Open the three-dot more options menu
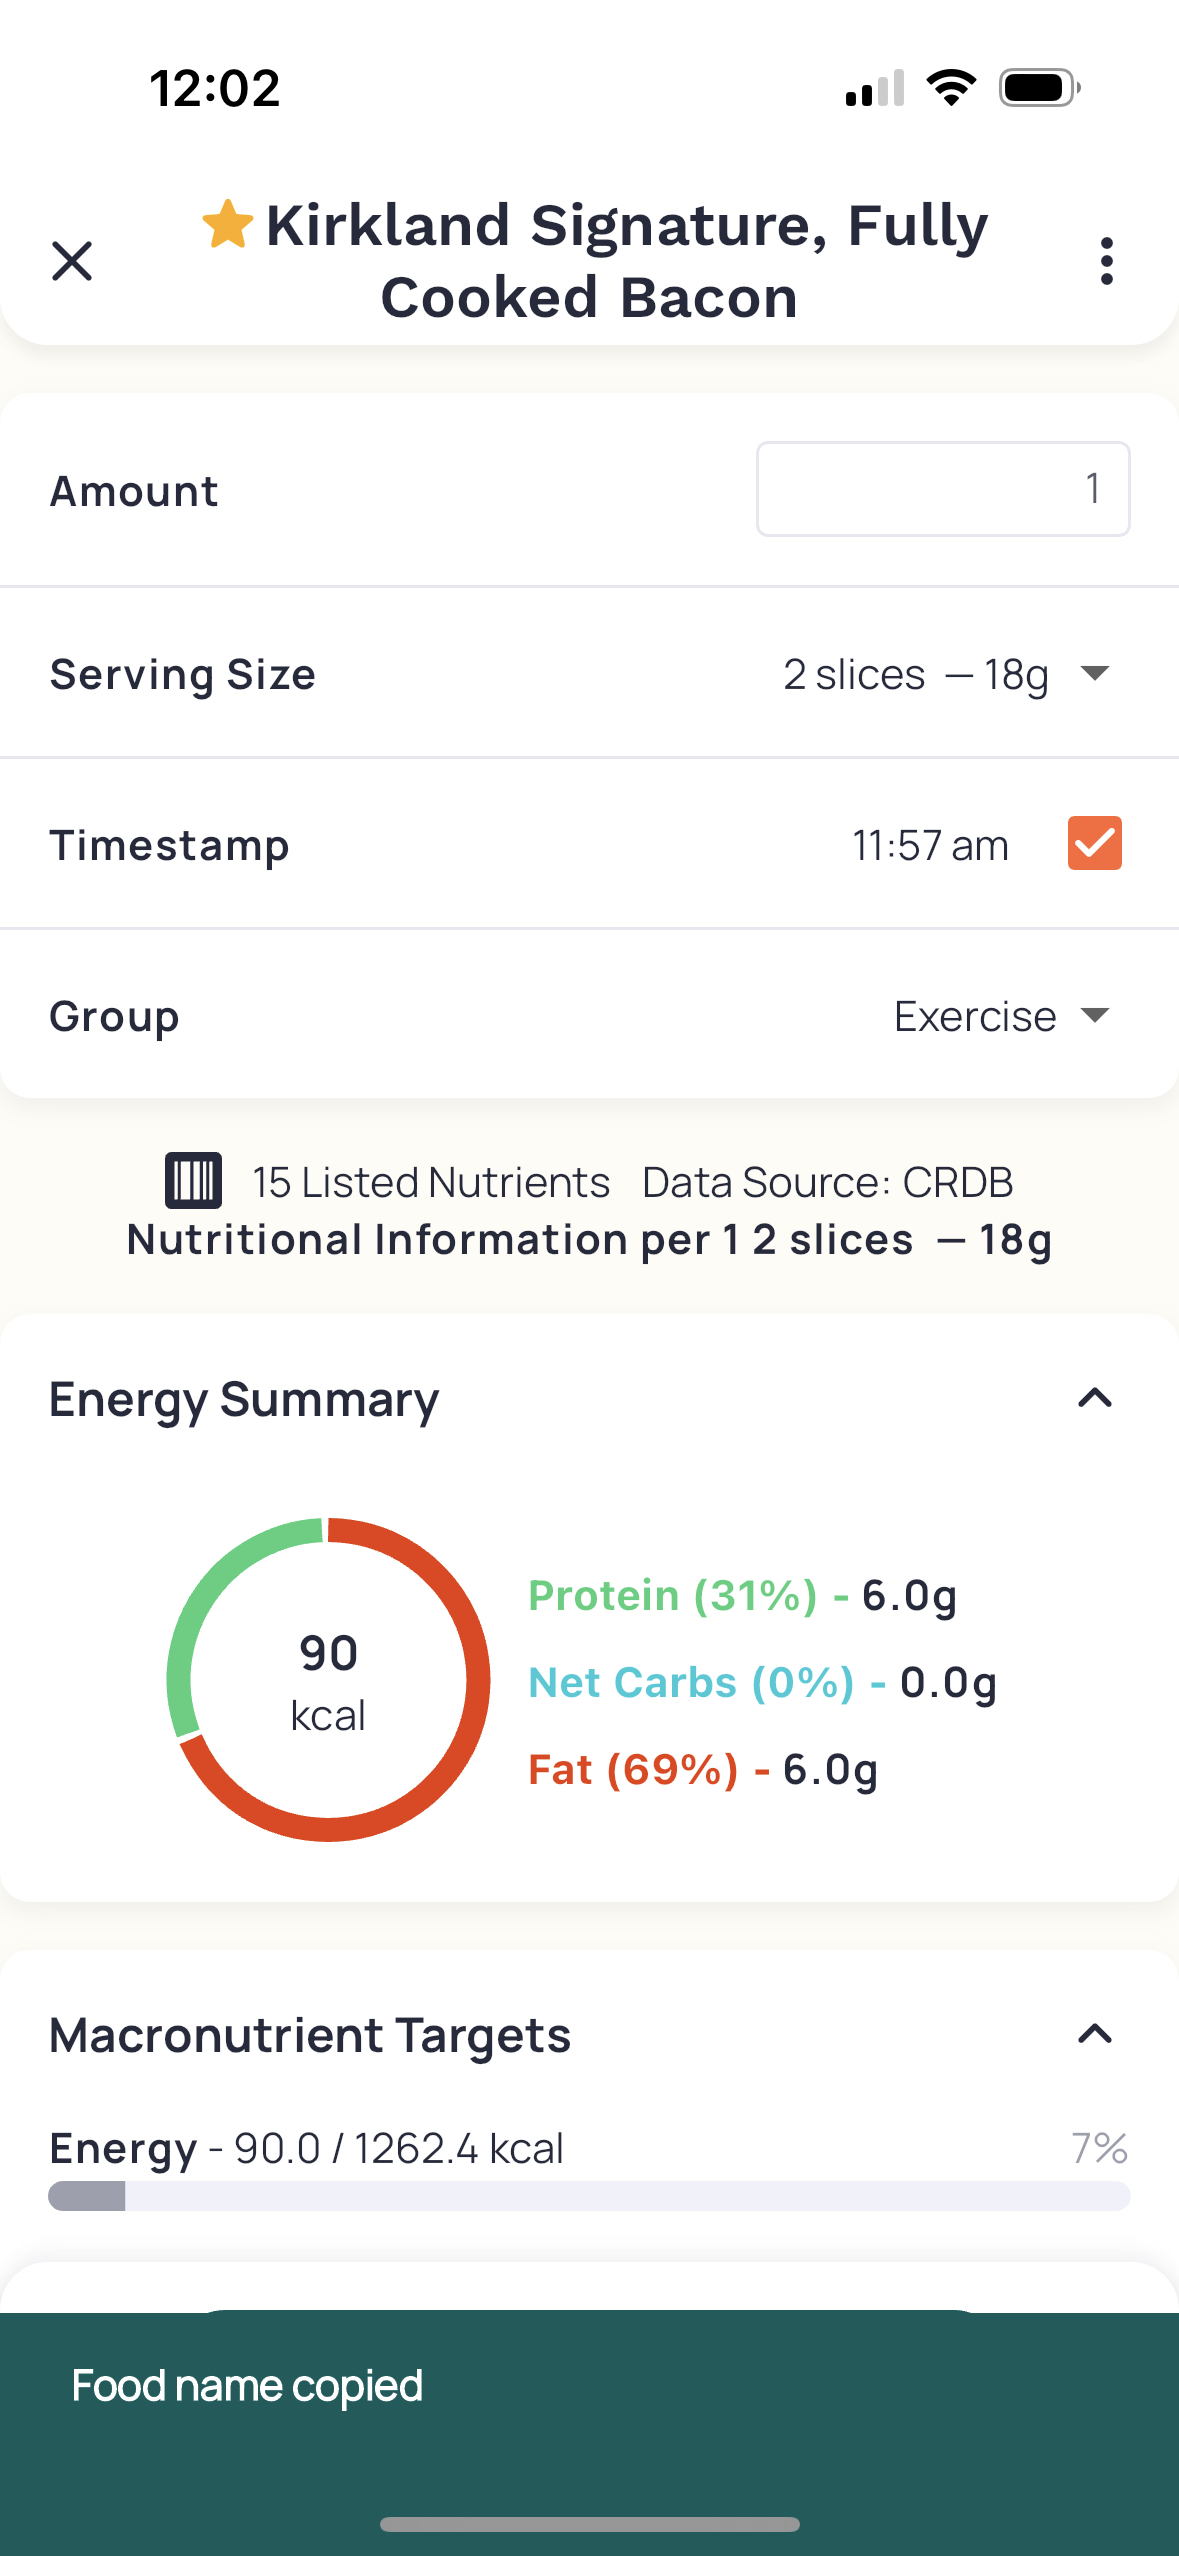 tap(1106, 262)
